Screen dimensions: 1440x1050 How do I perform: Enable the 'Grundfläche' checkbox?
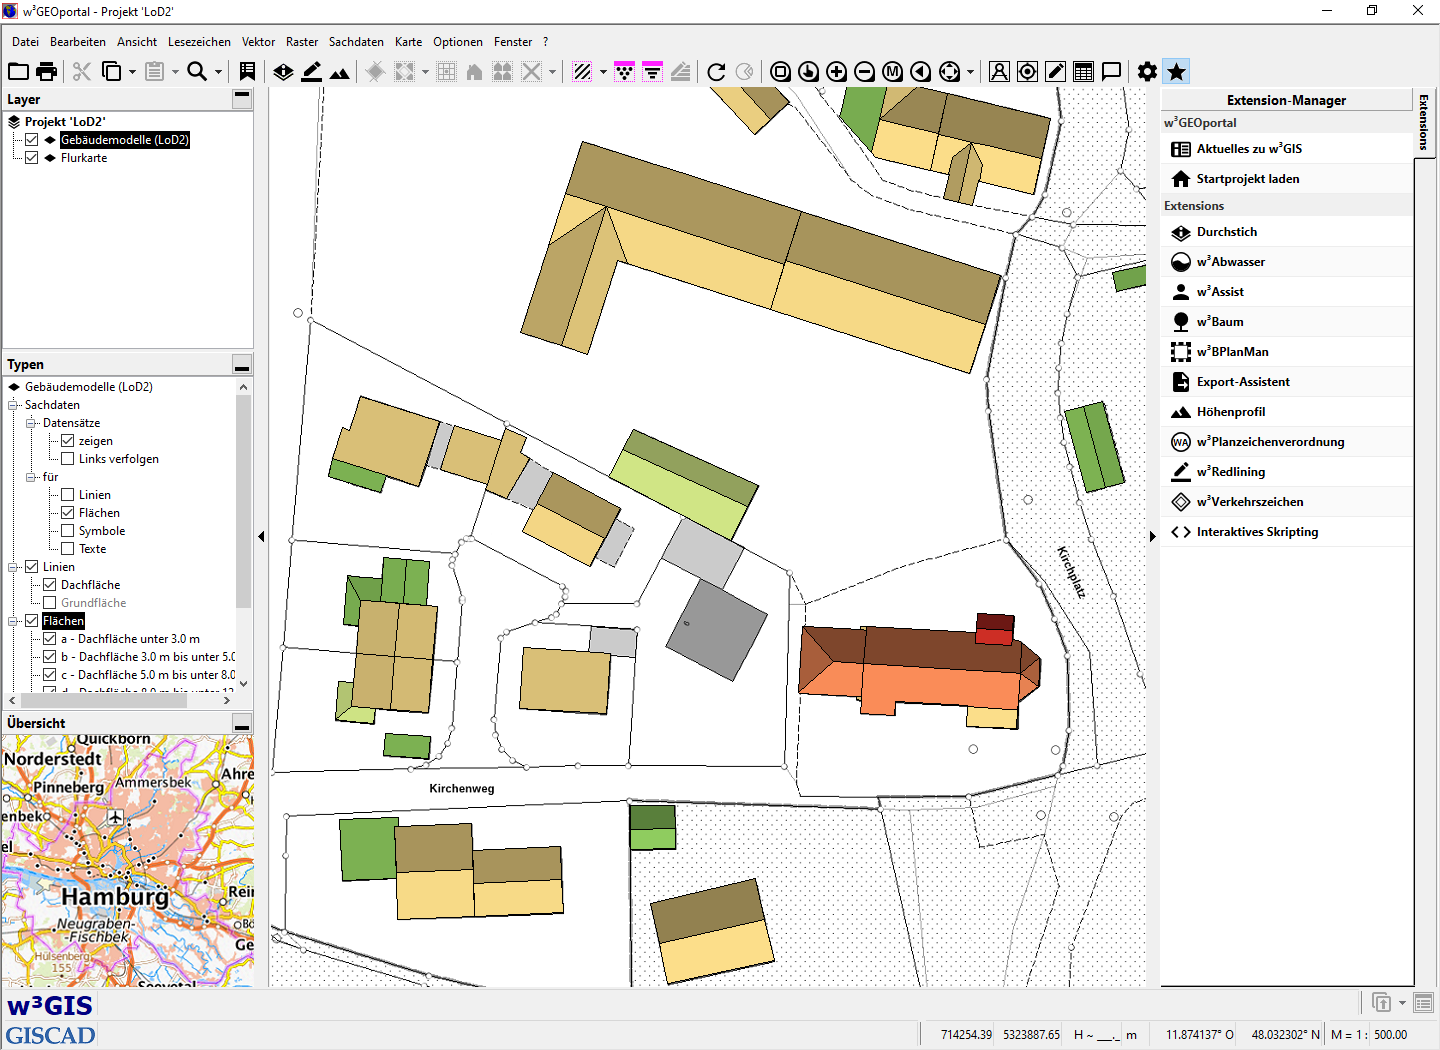[x=50, y=603]
